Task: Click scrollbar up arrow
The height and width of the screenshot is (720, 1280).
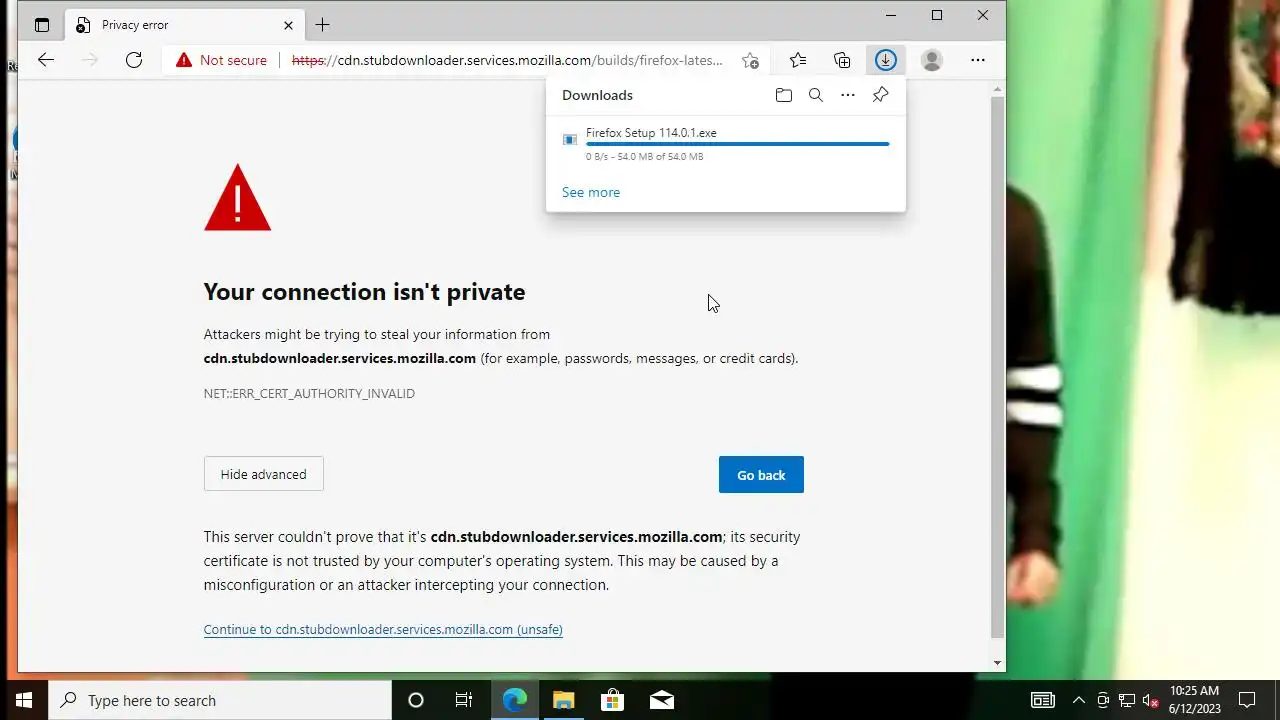Action: [x=997, y=90]
